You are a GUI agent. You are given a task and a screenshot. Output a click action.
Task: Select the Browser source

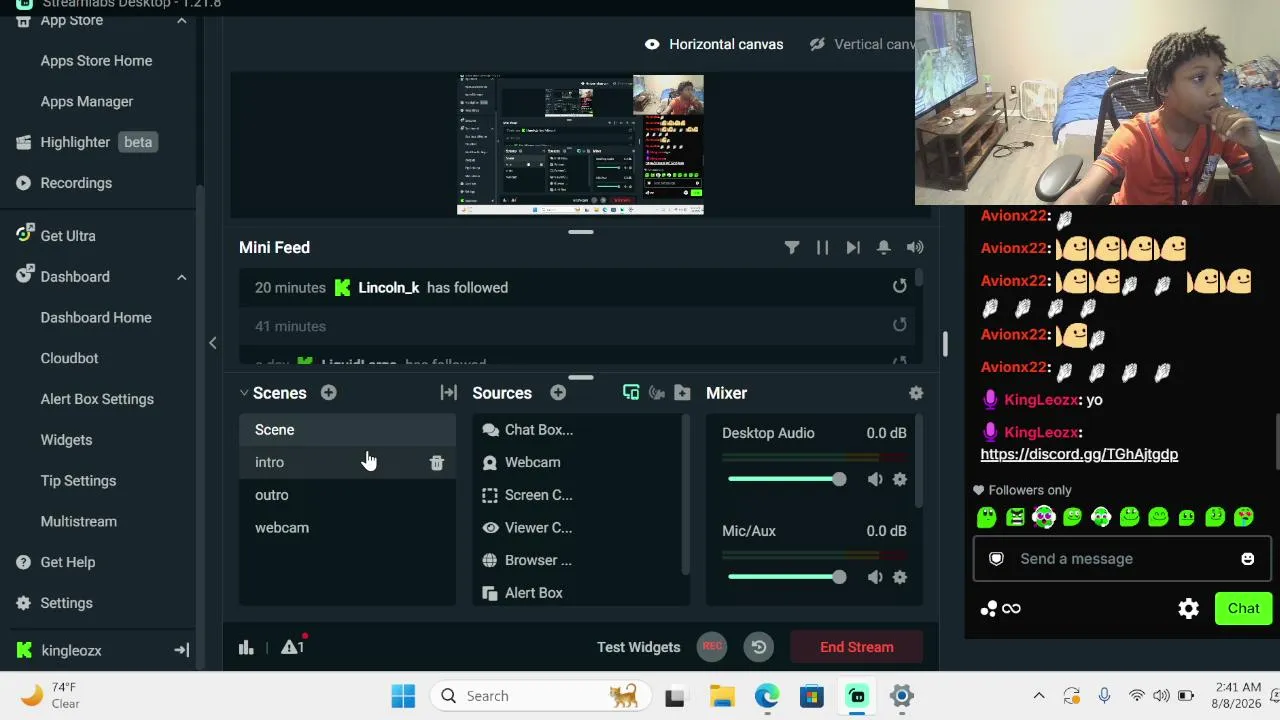(577, 560)
